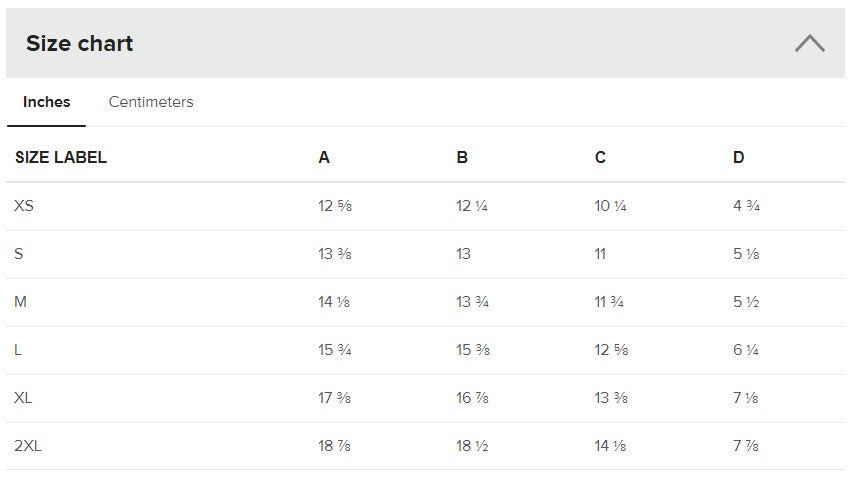Select the L size label
This screenshot has width=860, height=500.
[19, 350]
